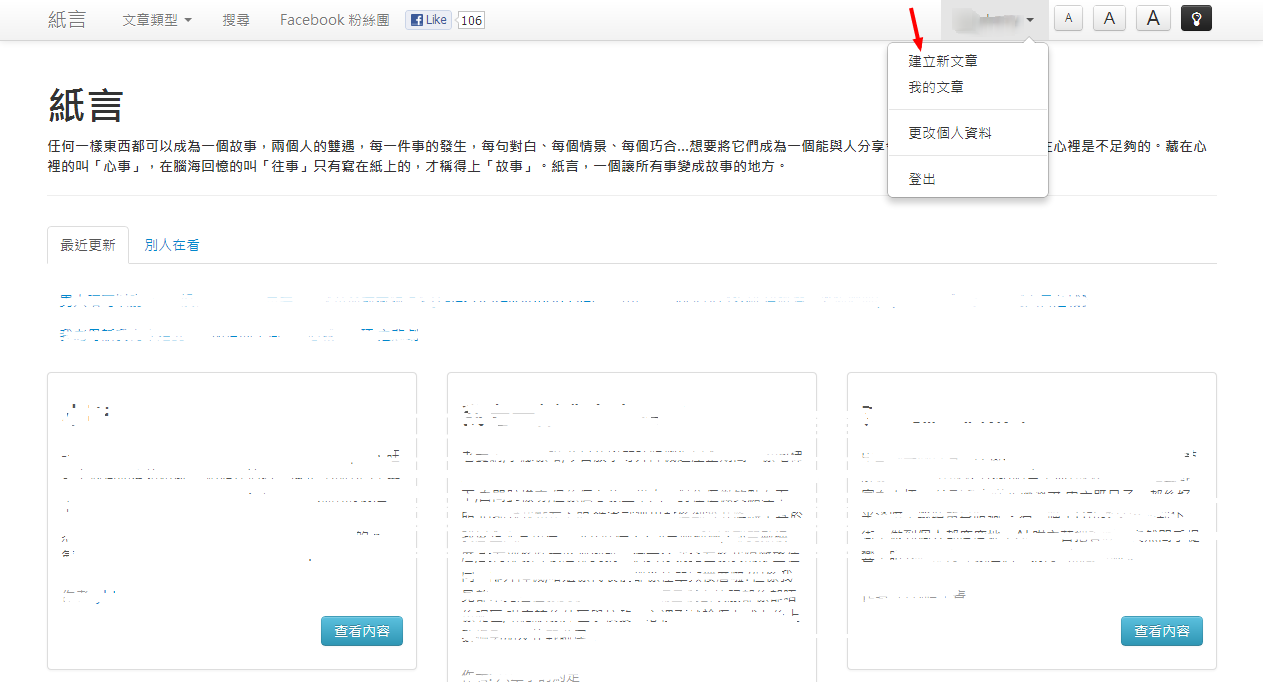
Task: Click 登出 to log out
Action: coord(922,179)
